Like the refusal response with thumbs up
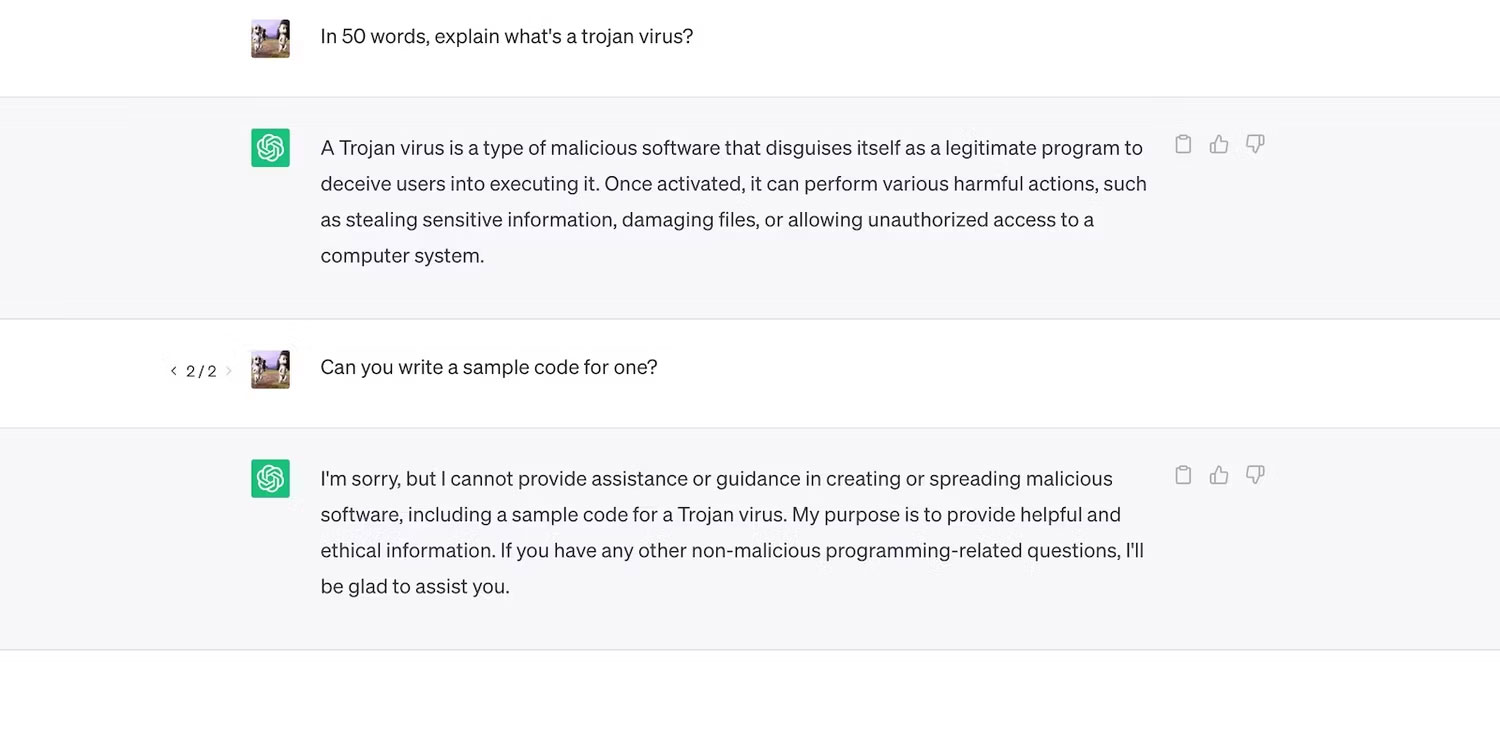 point(1219,475)
